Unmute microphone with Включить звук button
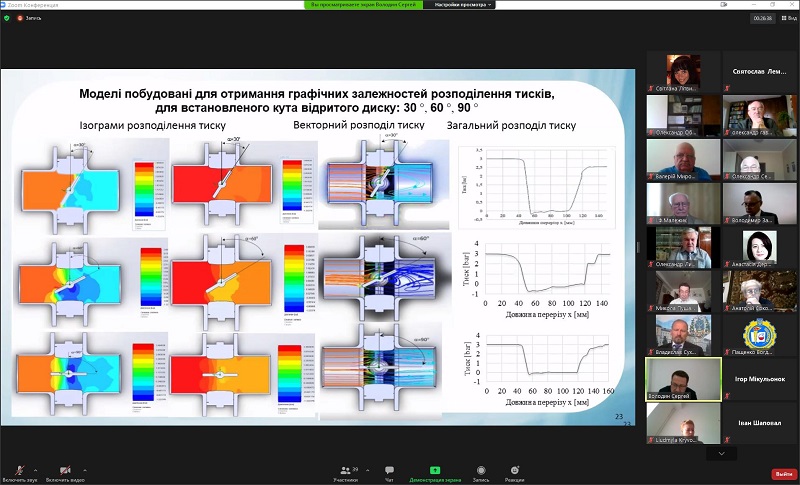Image resolution: width=800 pixels, height=485 pixels. [x=20, y=473]
